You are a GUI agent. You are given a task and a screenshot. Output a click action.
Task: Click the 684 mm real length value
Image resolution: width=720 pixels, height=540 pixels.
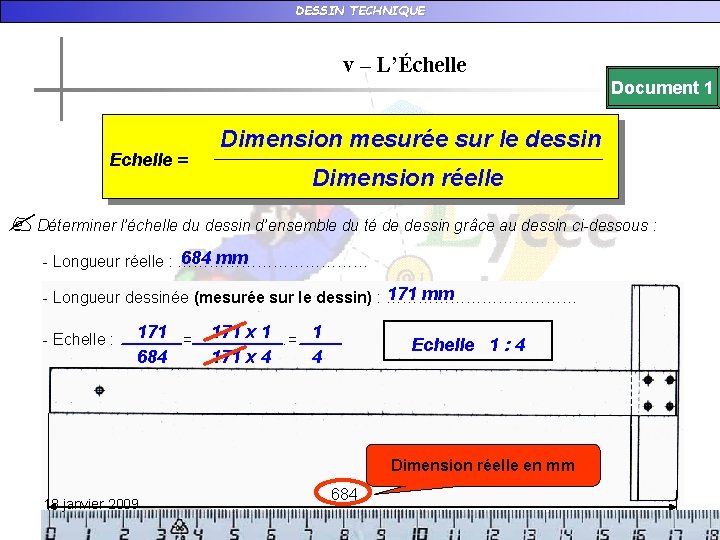pyautogui.click(x=215, y=258)
